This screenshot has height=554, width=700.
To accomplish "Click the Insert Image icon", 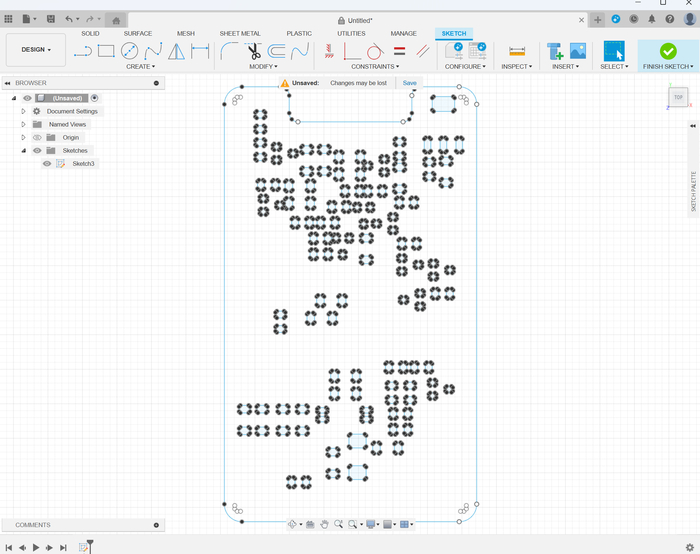I will 578,51.
